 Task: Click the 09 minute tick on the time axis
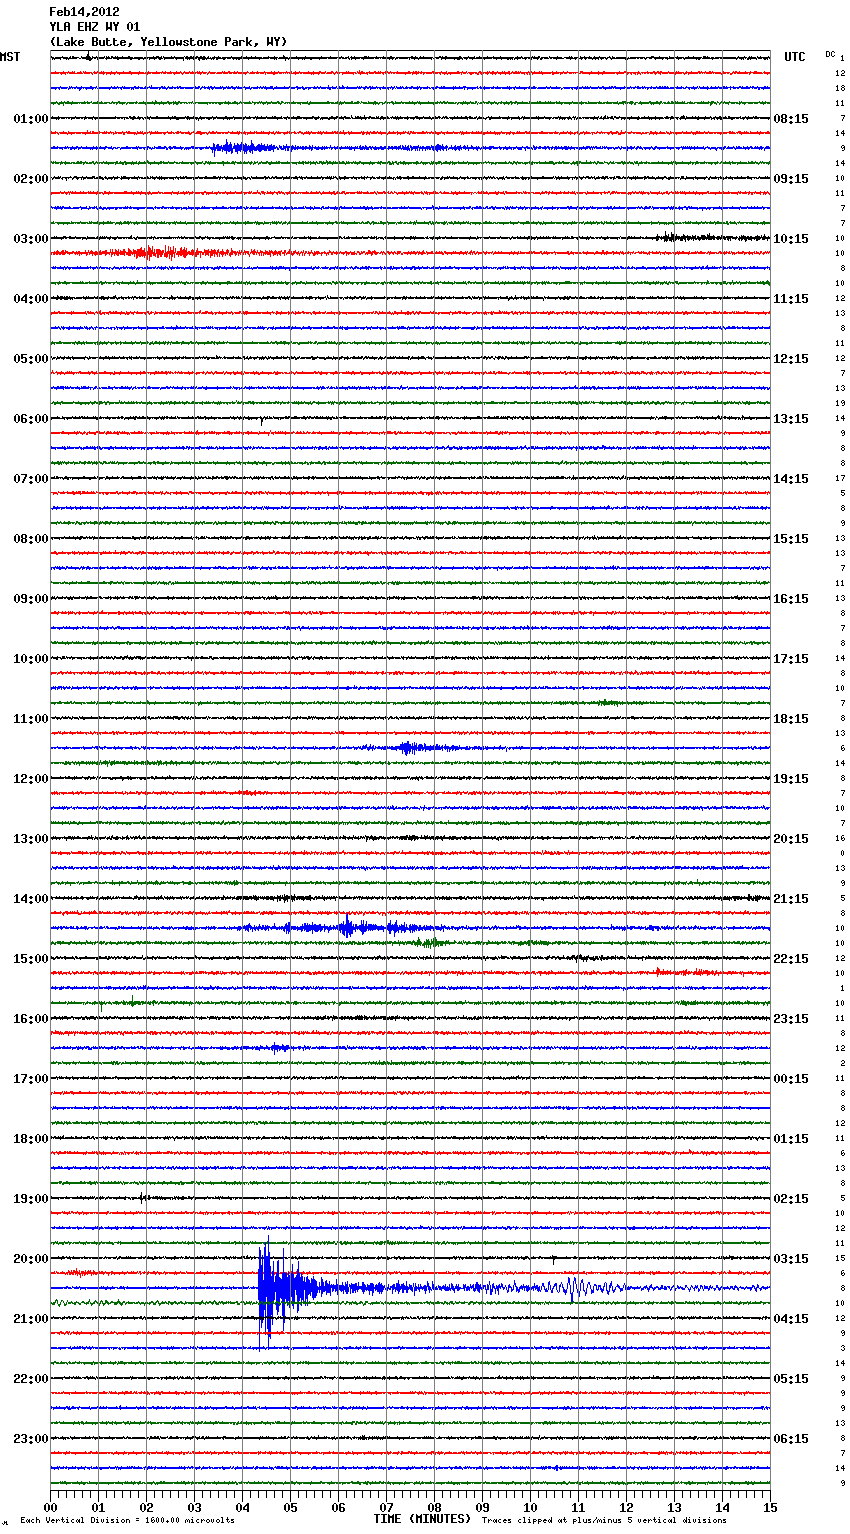[x=482, y=1507]
